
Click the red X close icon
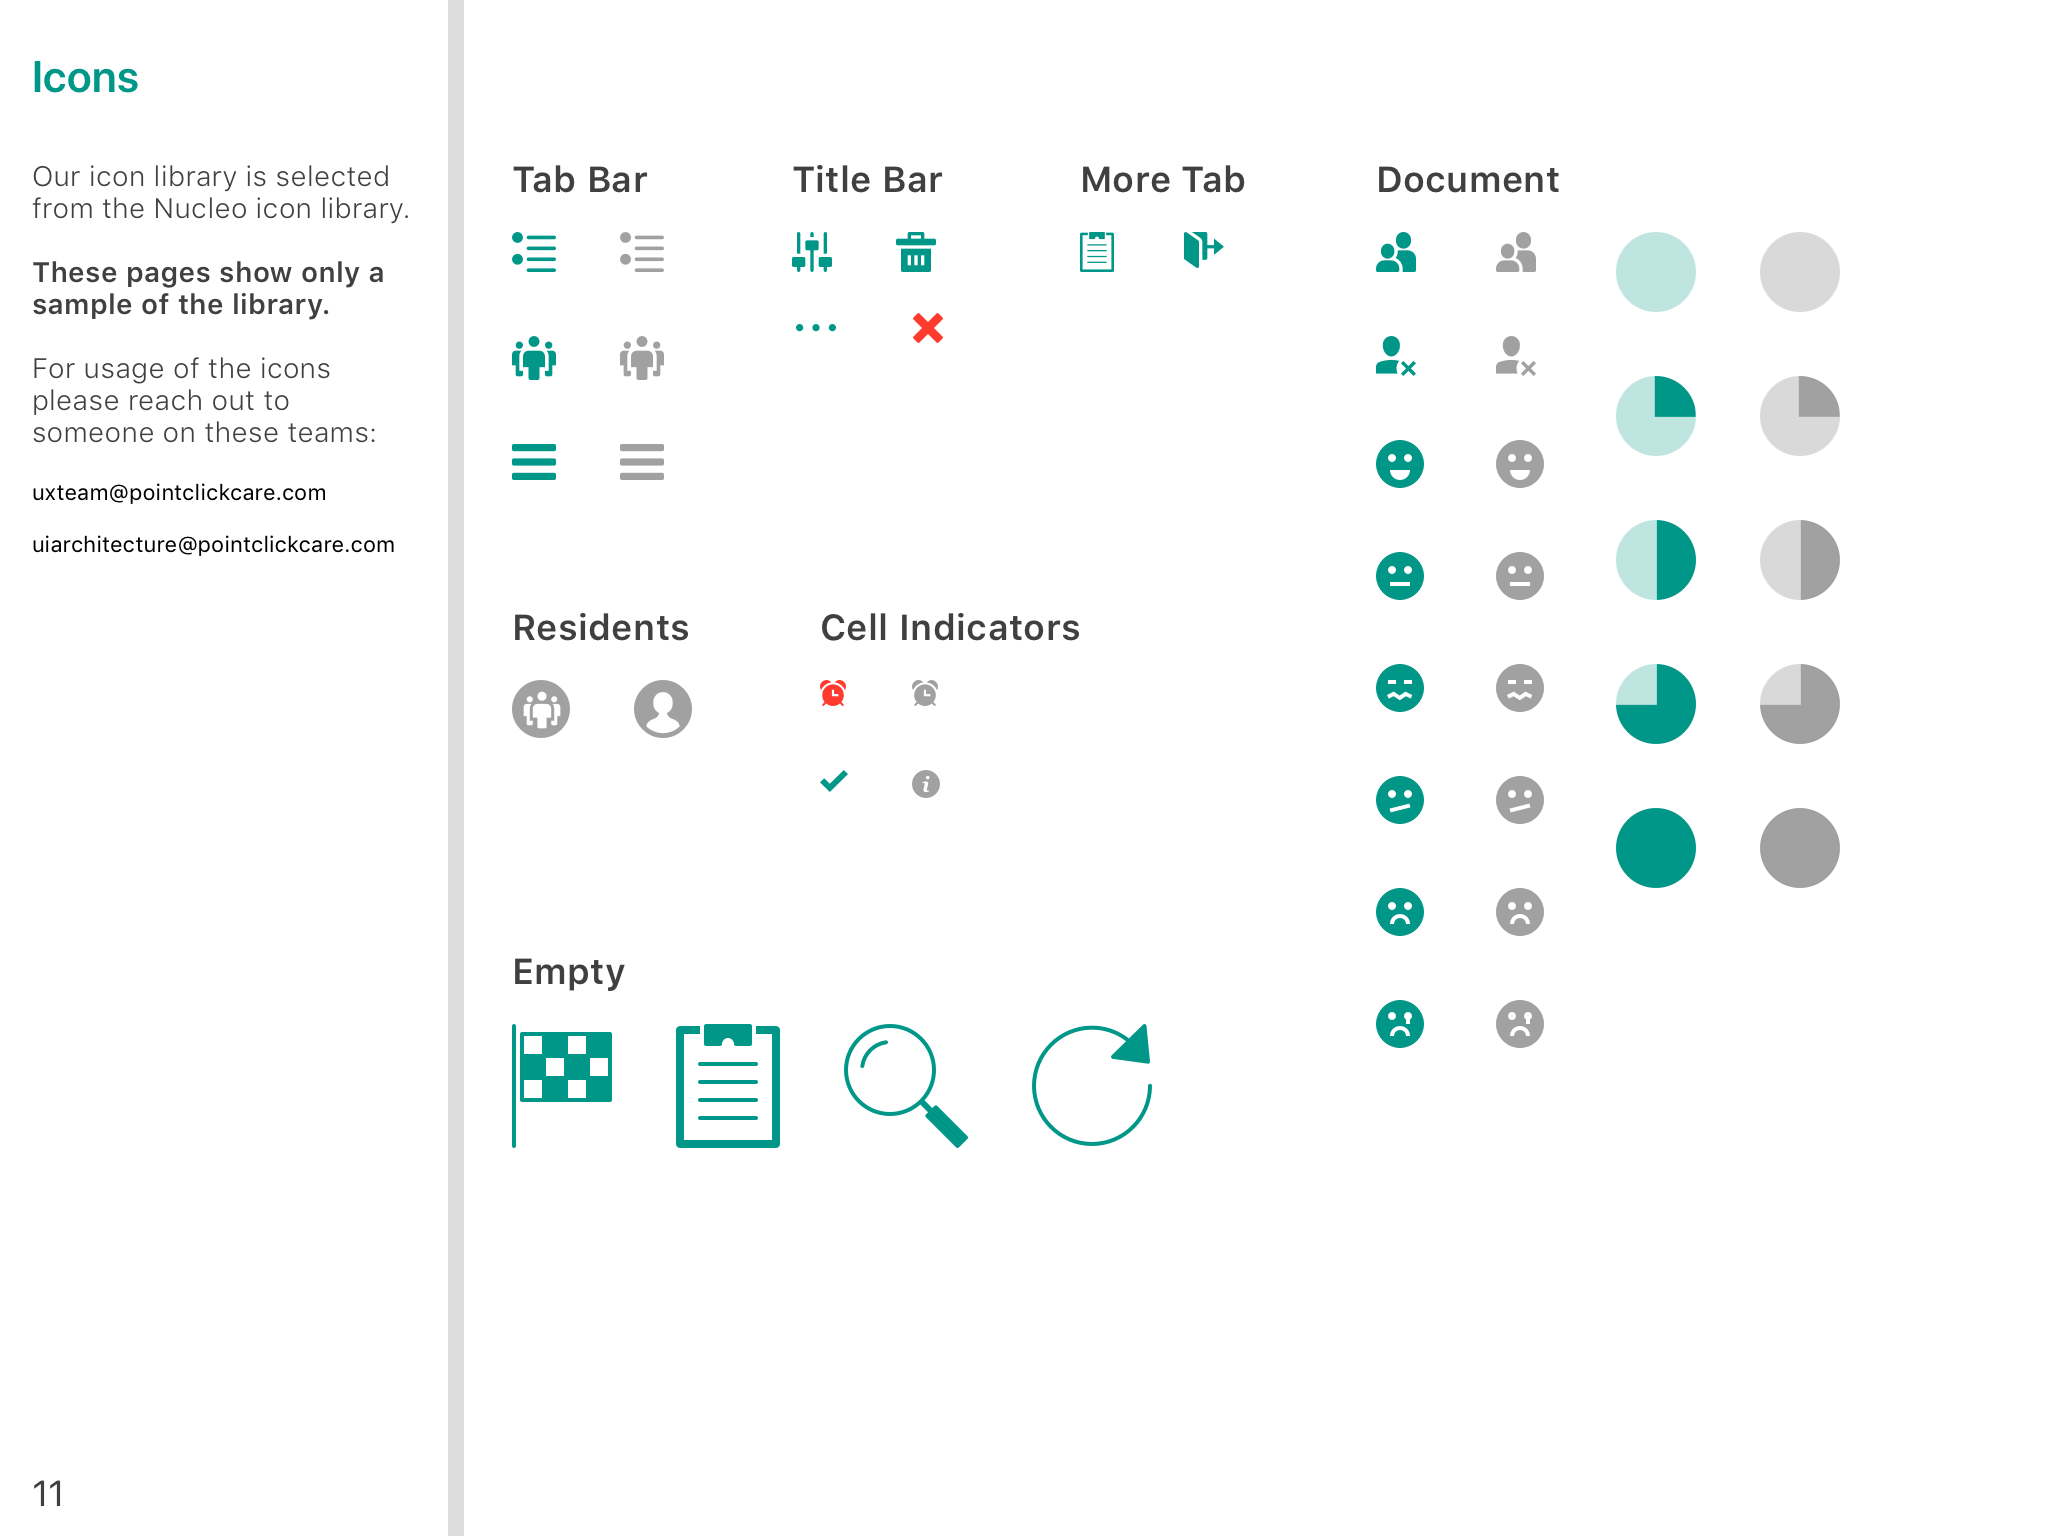[x=928, y=328]
